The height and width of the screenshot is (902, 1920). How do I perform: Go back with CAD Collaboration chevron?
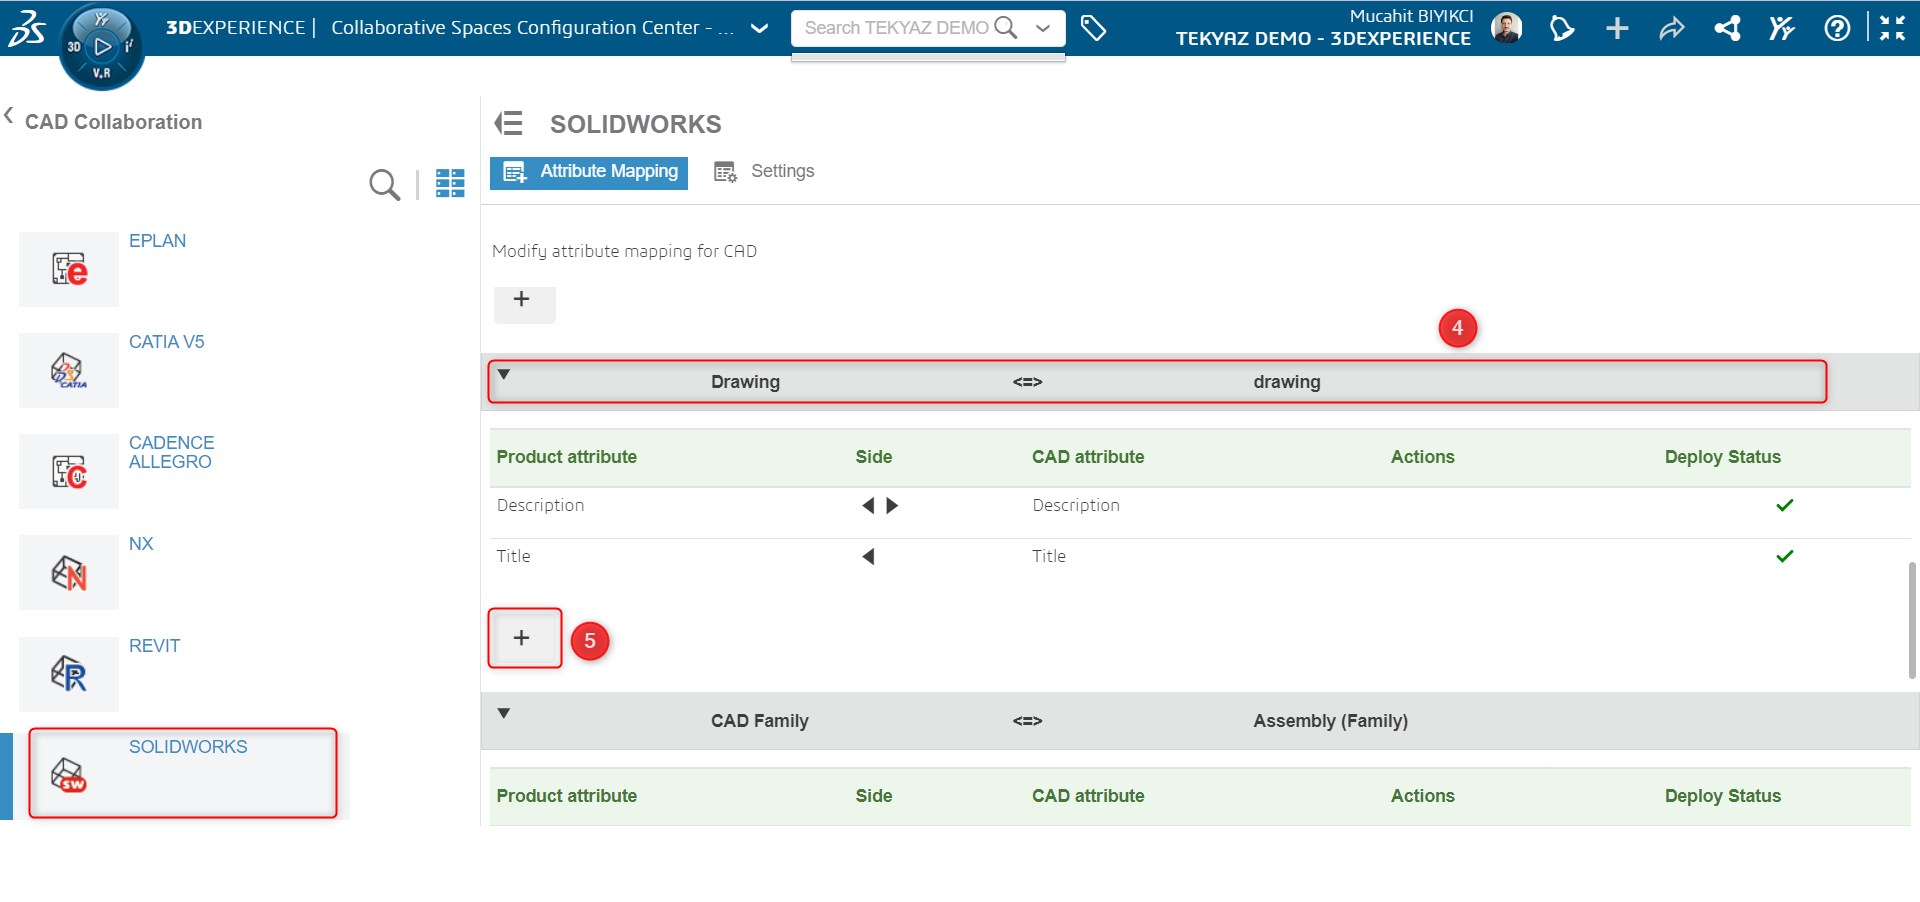[9, 116]
